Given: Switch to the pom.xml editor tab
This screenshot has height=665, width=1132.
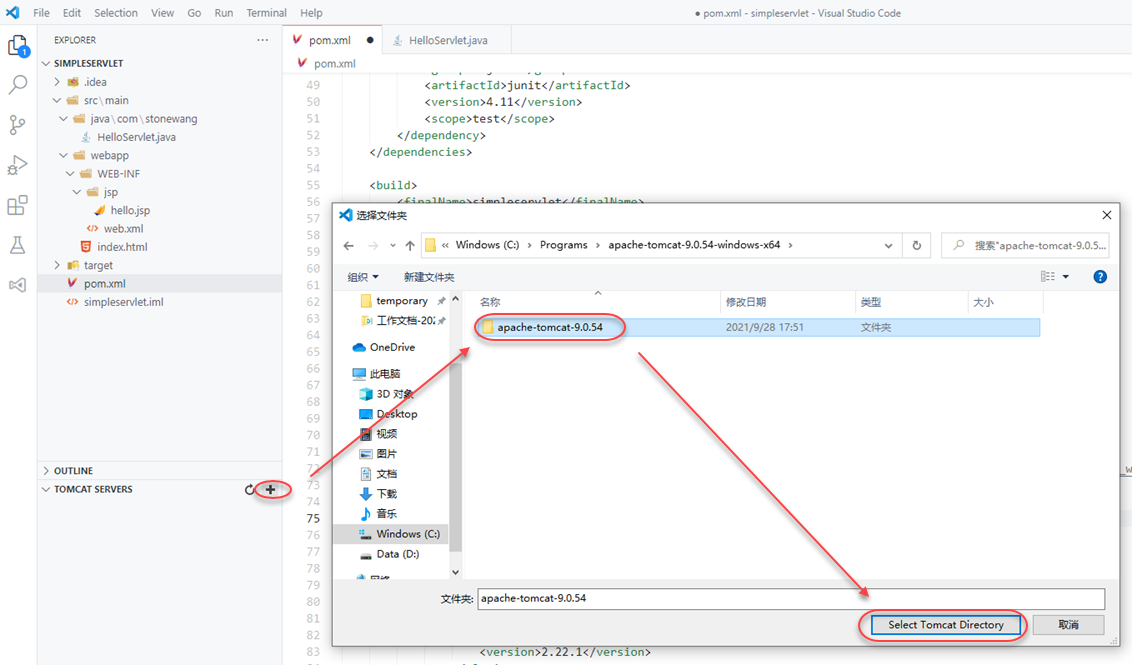Looking at the screenshot, I should point(331,40).
